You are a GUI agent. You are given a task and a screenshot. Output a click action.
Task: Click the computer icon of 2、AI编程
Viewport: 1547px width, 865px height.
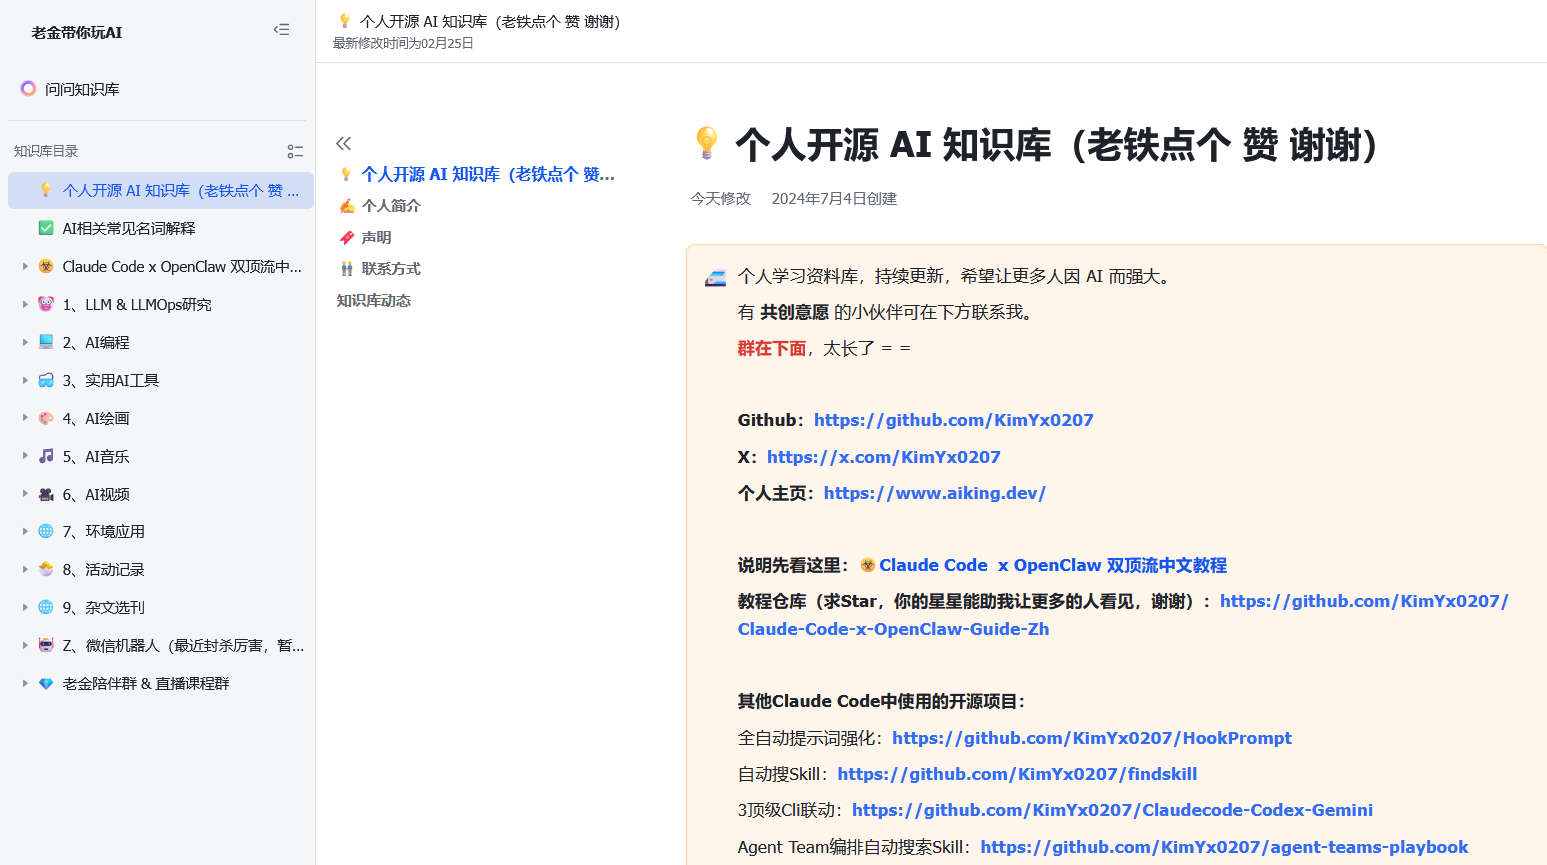(46, 342)
